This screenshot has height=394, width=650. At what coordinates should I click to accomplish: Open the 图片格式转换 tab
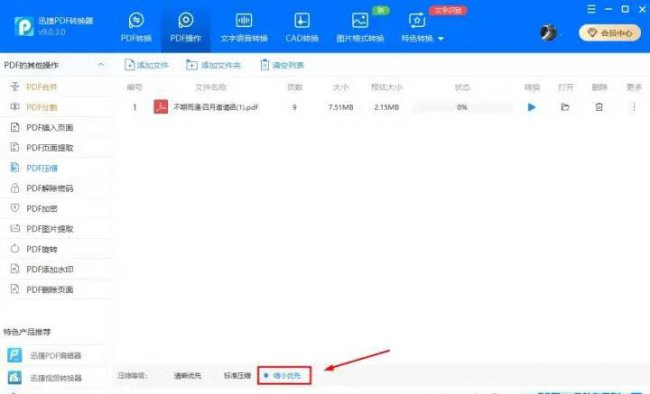point(360,27)
